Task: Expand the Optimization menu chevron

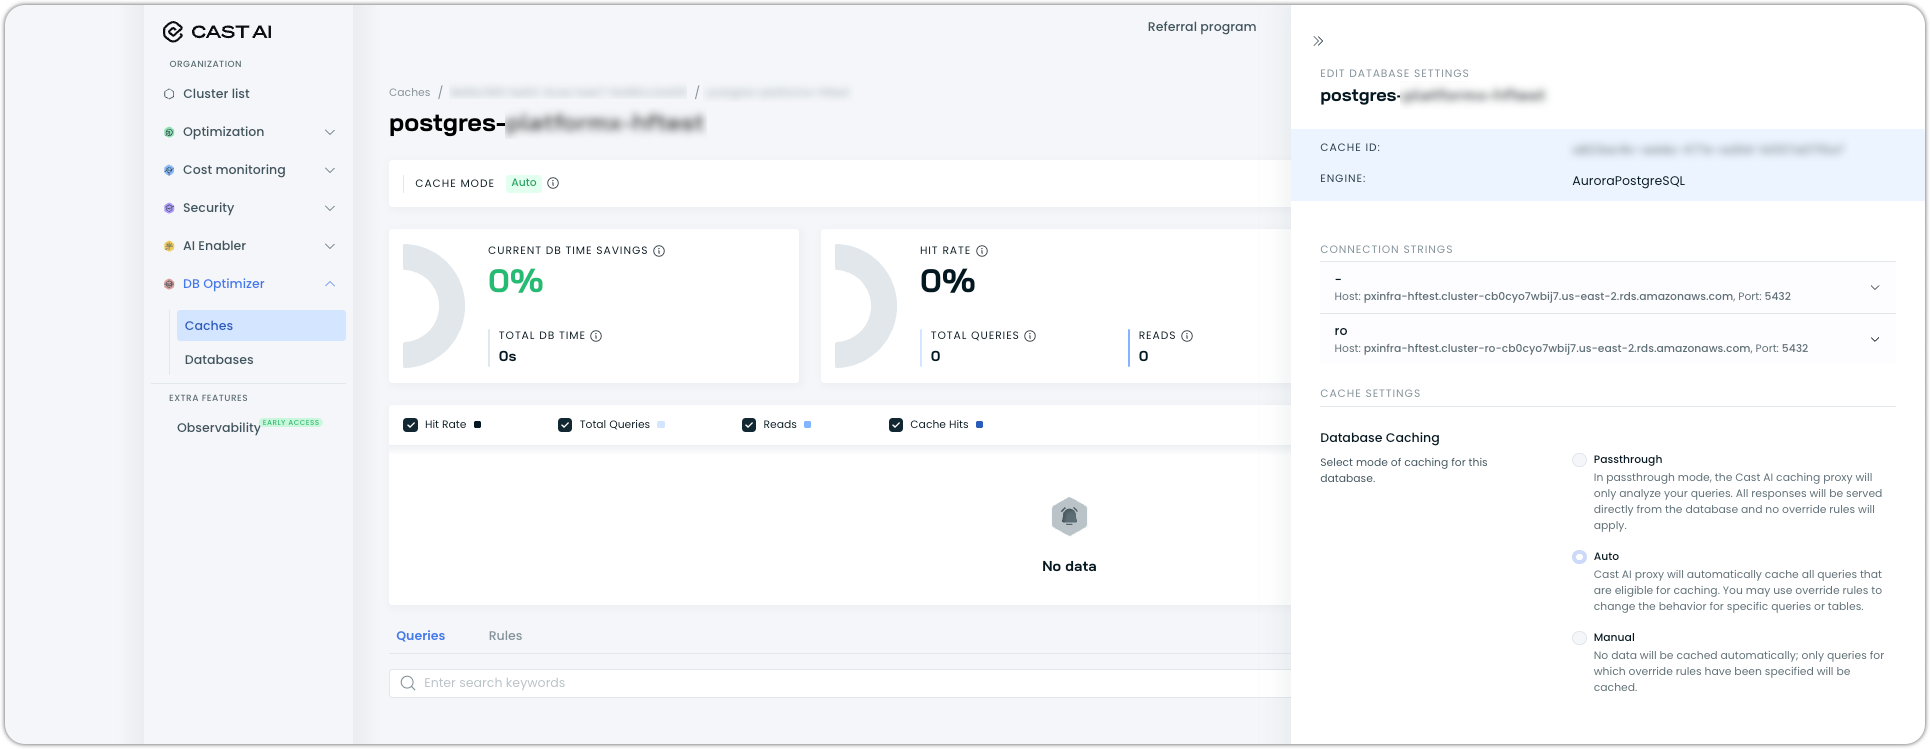Action: [x=330, y=132]
